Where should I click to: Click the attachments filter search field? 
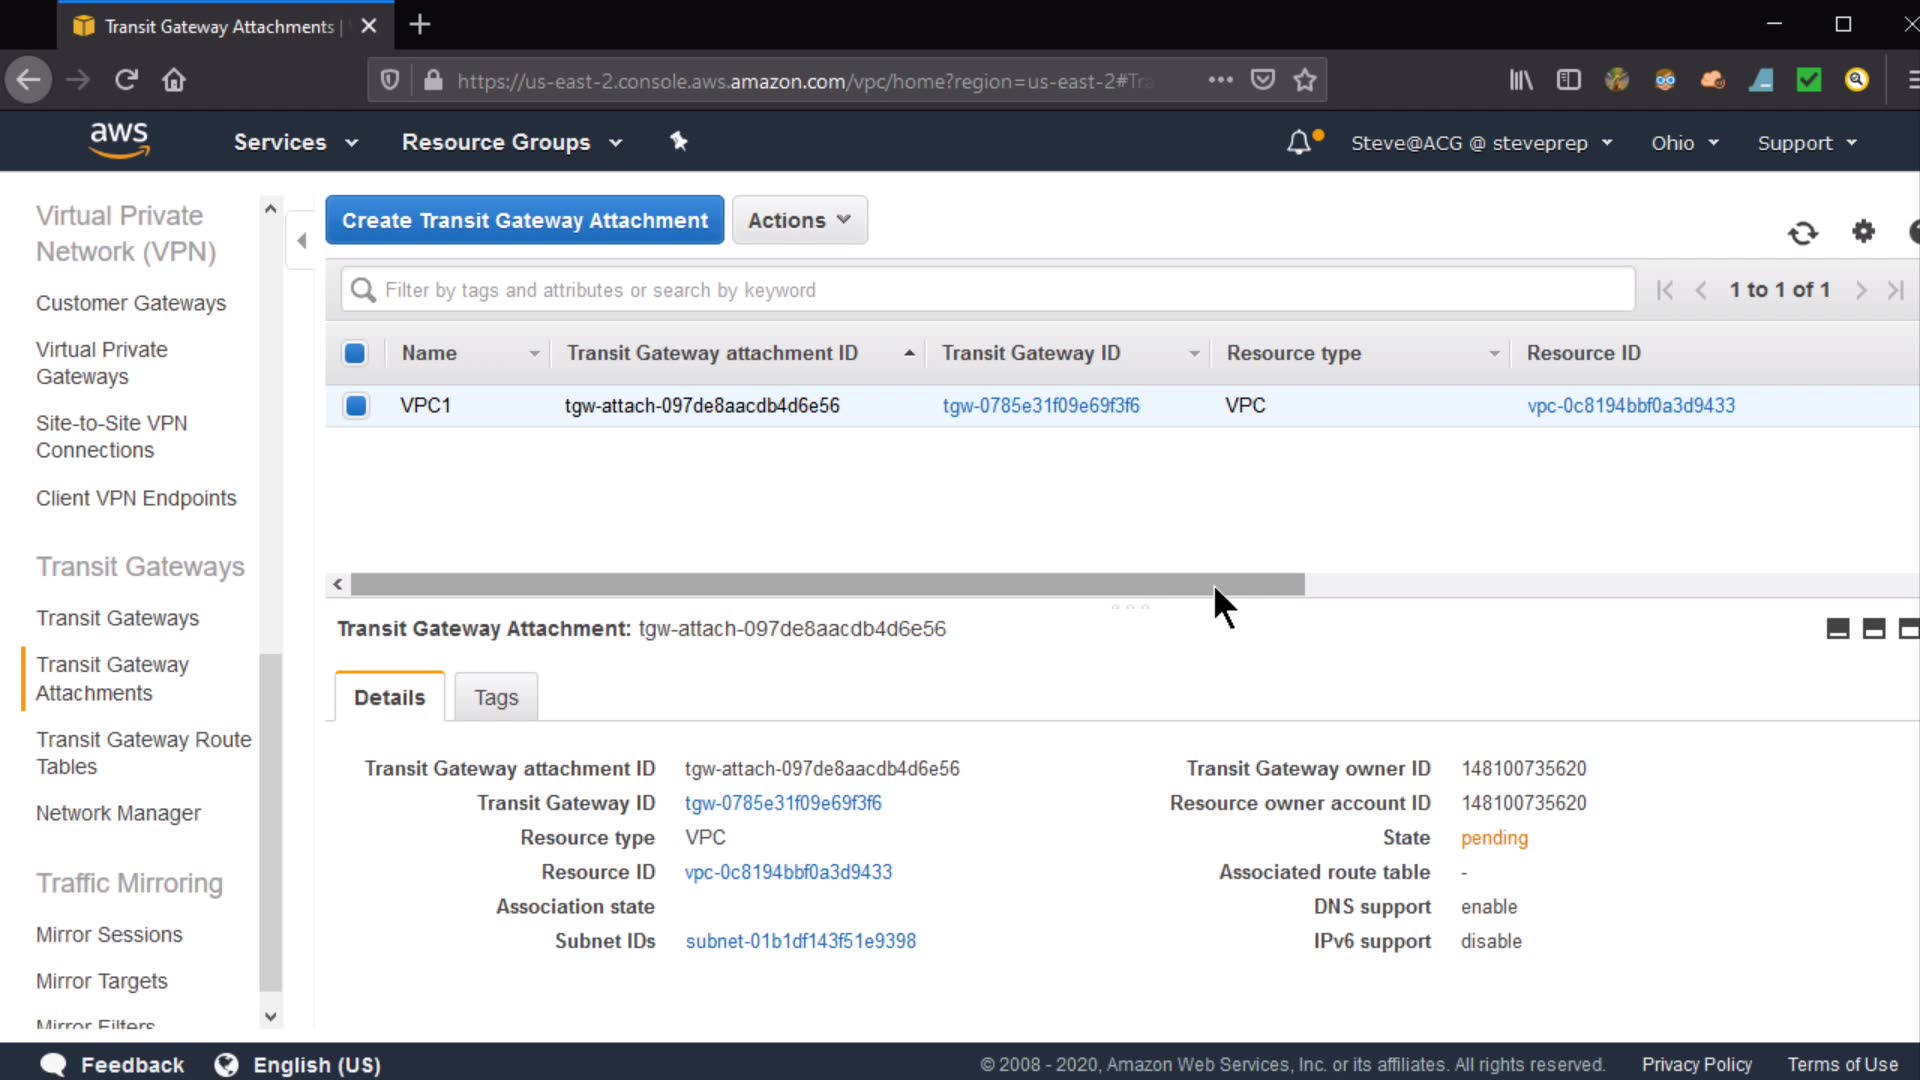(x=990, y=290)
